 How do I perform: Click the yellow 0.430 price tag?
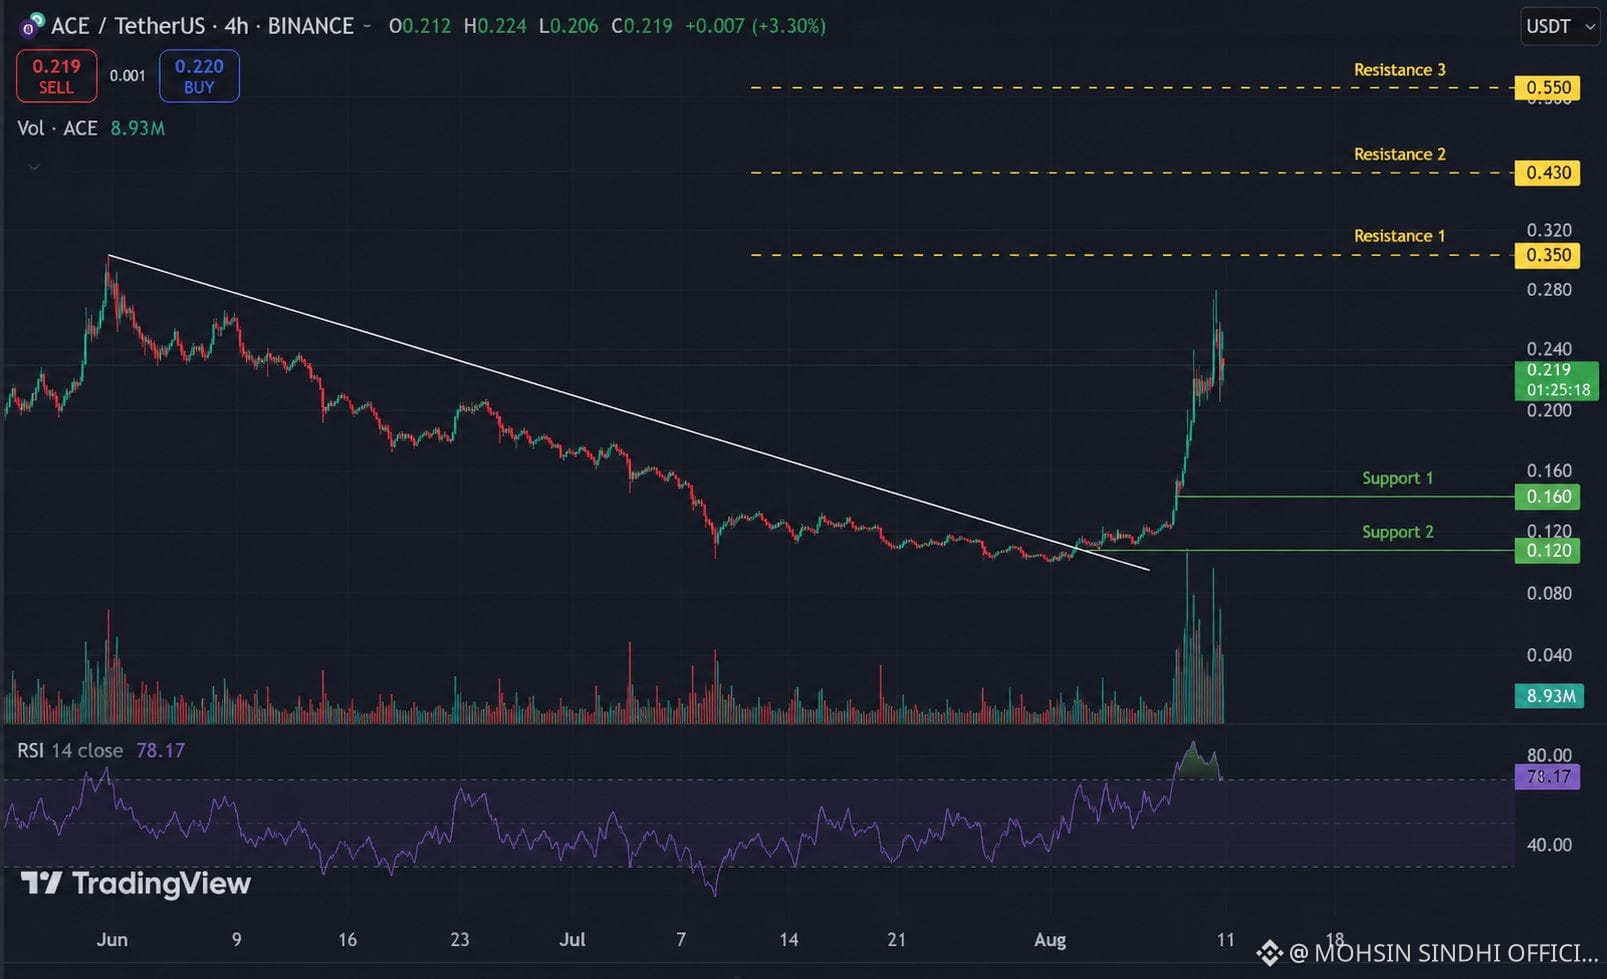(1548, 173)
